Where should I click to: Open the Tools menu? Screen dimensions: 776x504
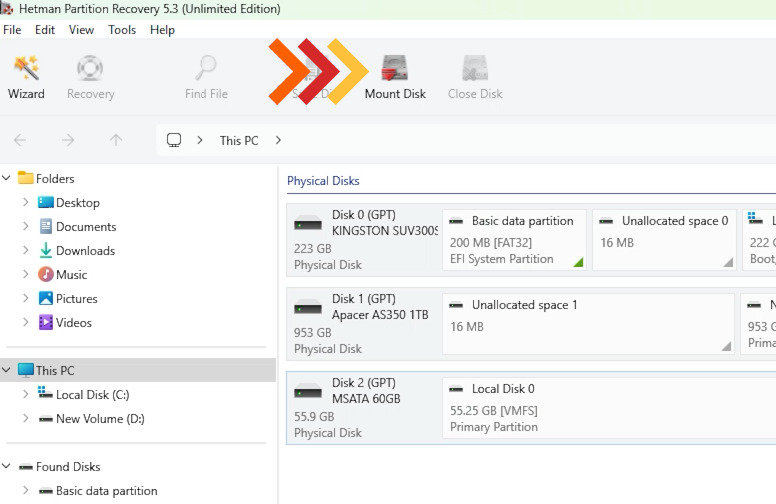[x=122, y=30]
